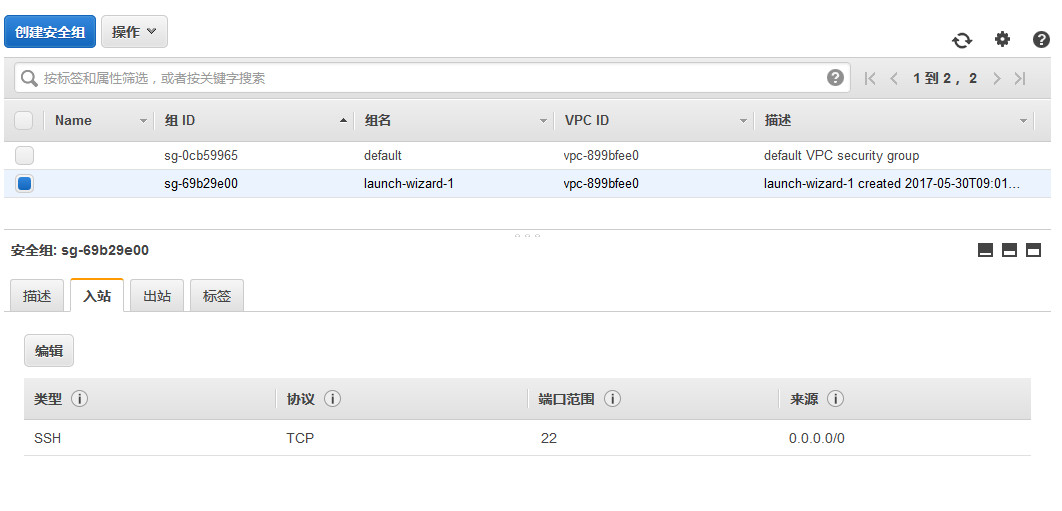This screenshot has width=1062, height=511.
Task: Click the 编辑 button
Action: pos(49,351)
